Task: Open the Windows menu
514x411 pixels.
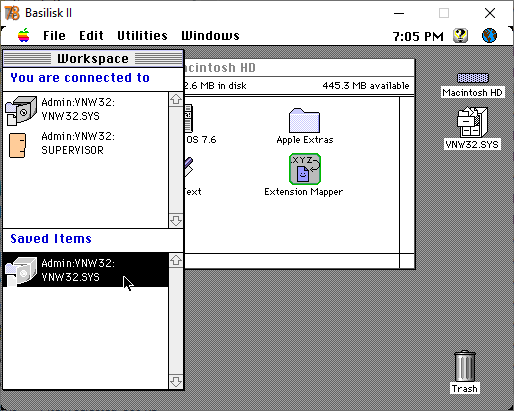Action: click(x=210, y=36)
